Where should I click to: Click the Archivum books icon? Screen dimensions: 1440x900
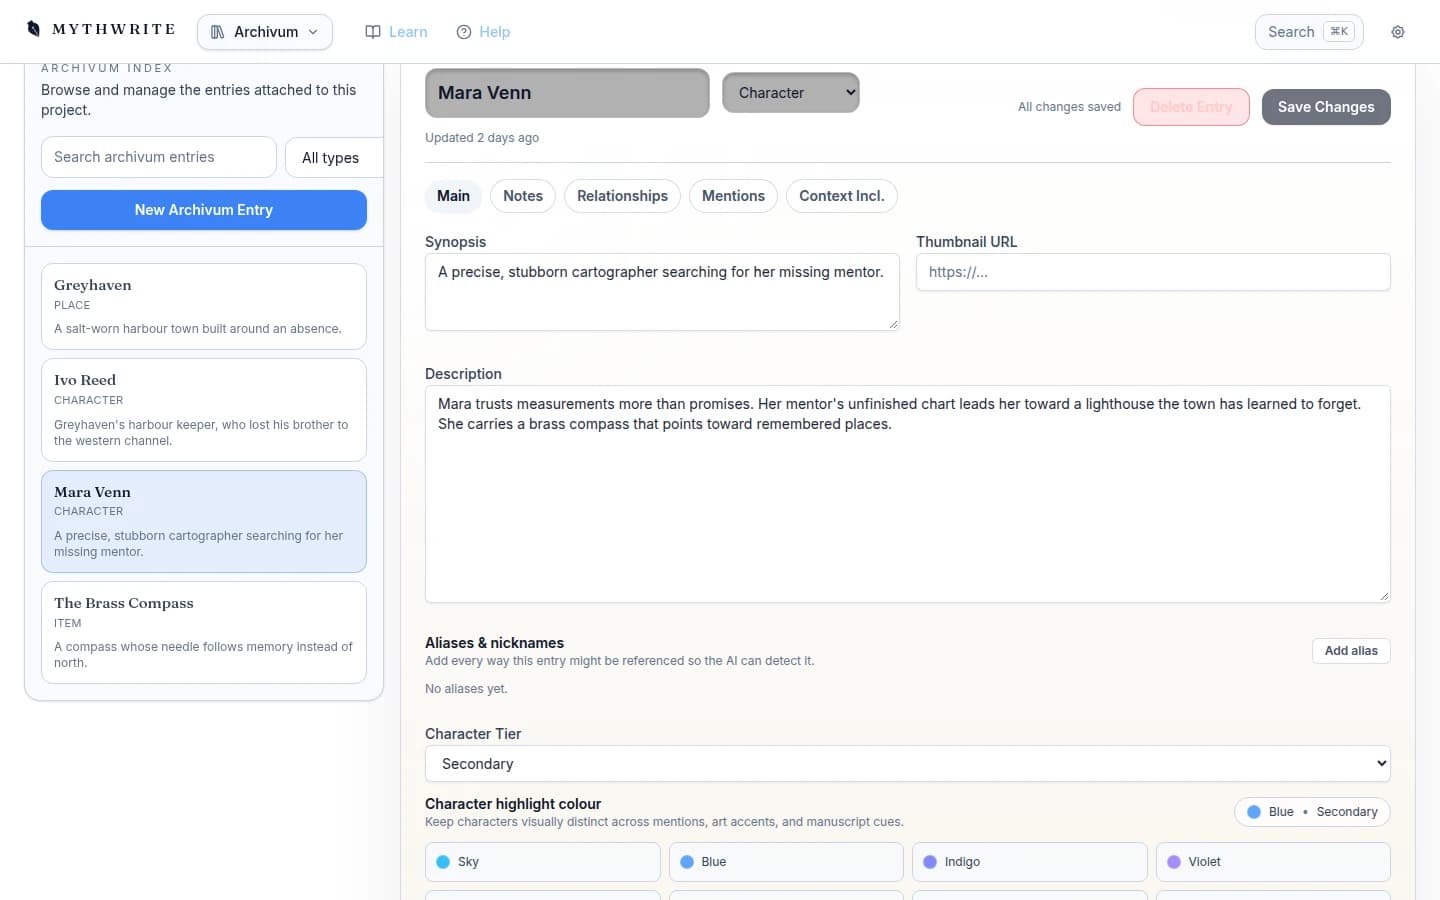click(x=217, y=32)
